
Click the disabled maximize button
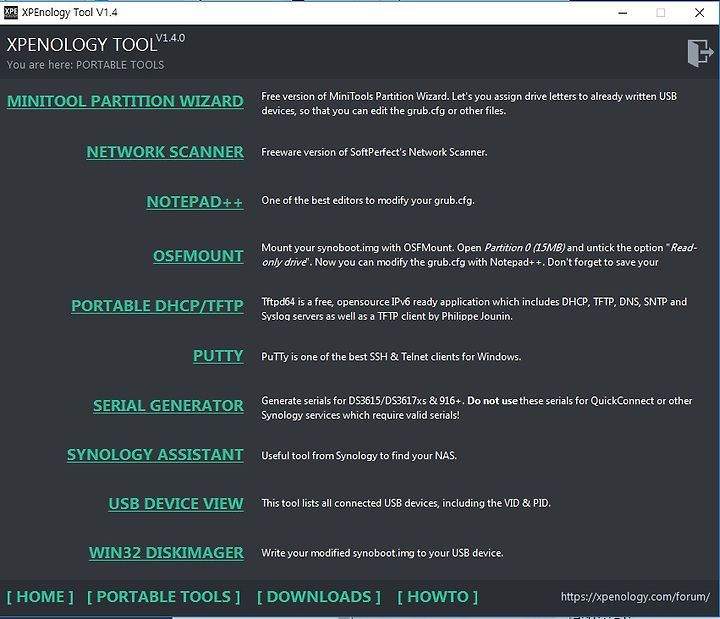pyautogui.click(x=661, y=13)
